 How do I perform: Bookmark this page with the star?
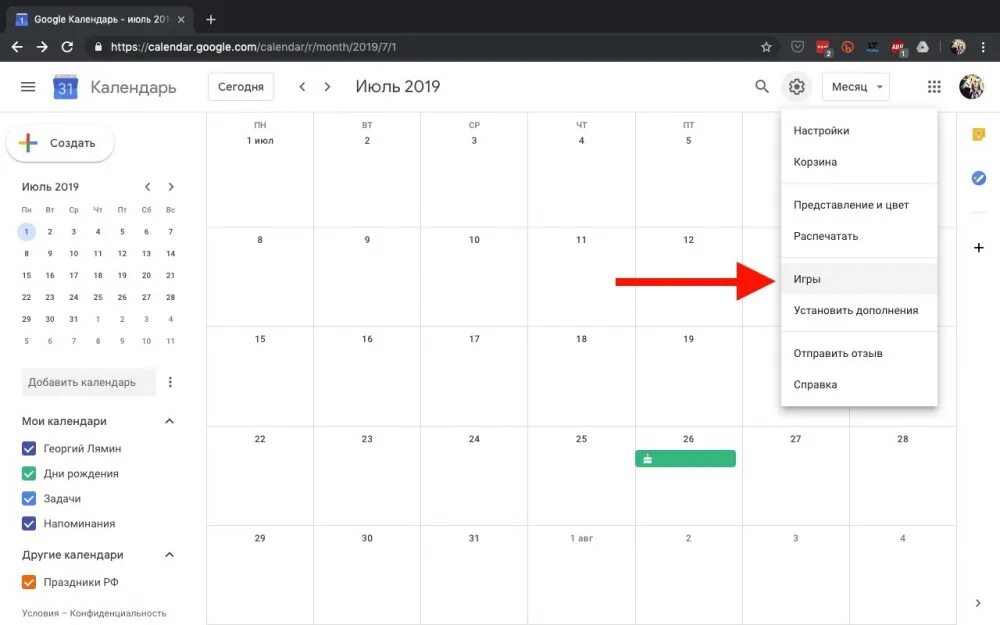pyautogui.click(x=766, y=47)
